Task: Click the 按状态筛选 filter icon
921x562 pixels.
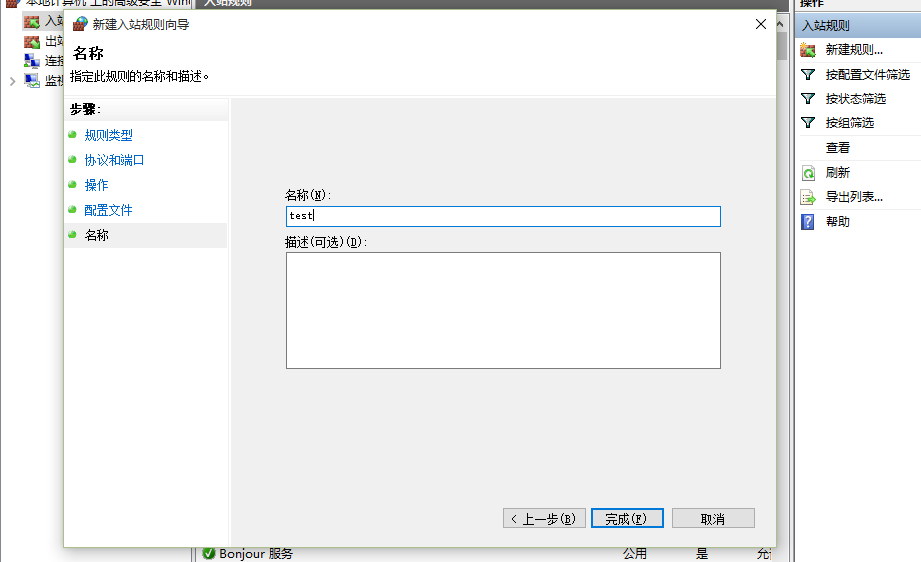Action: point(808,99)
